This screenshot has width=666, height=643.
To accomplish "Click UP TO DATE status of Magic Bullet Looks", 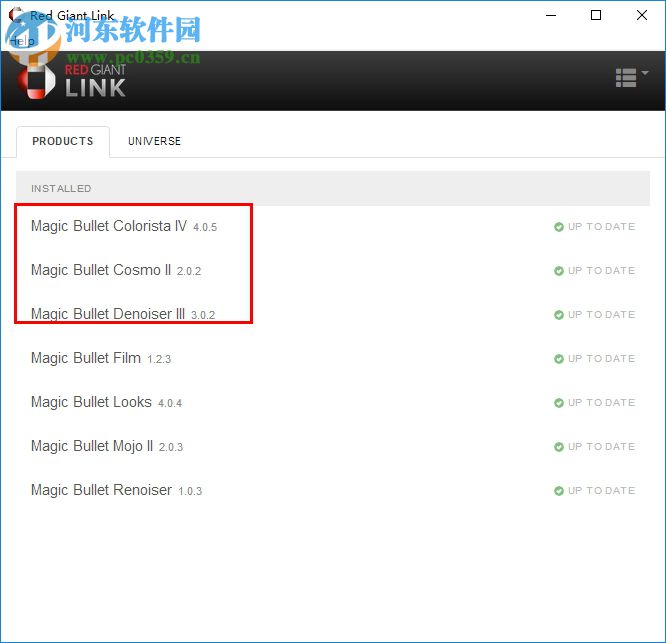I will click(x=601, y=403).
